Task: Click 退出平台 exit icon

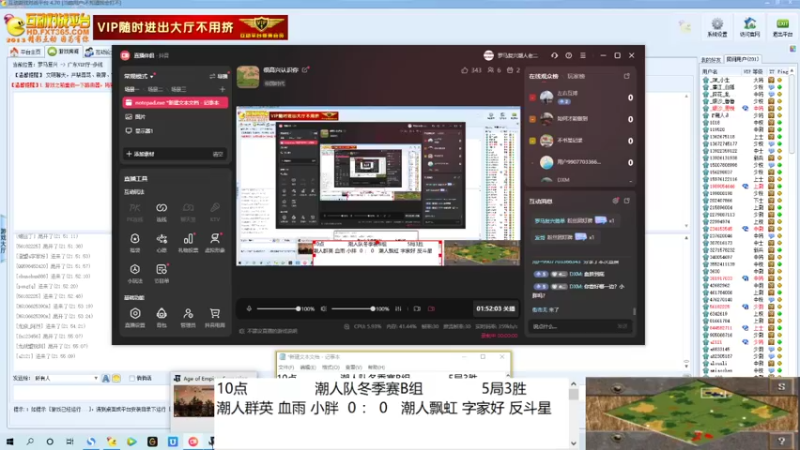Action: (782, 28)
